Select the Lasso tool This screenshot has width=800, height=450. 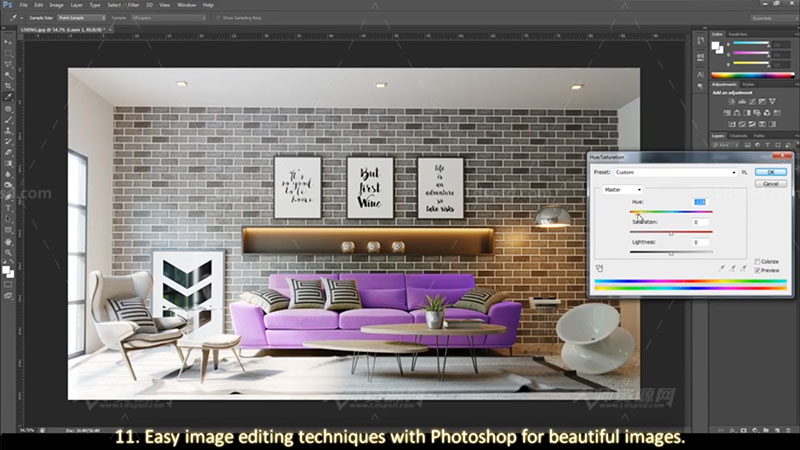[8, 64]
